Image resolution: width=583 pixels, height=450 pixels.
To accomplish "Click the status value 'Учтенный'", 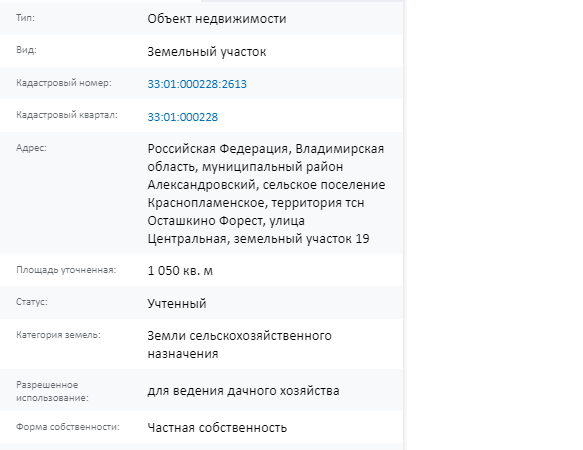I will [177, 303].
